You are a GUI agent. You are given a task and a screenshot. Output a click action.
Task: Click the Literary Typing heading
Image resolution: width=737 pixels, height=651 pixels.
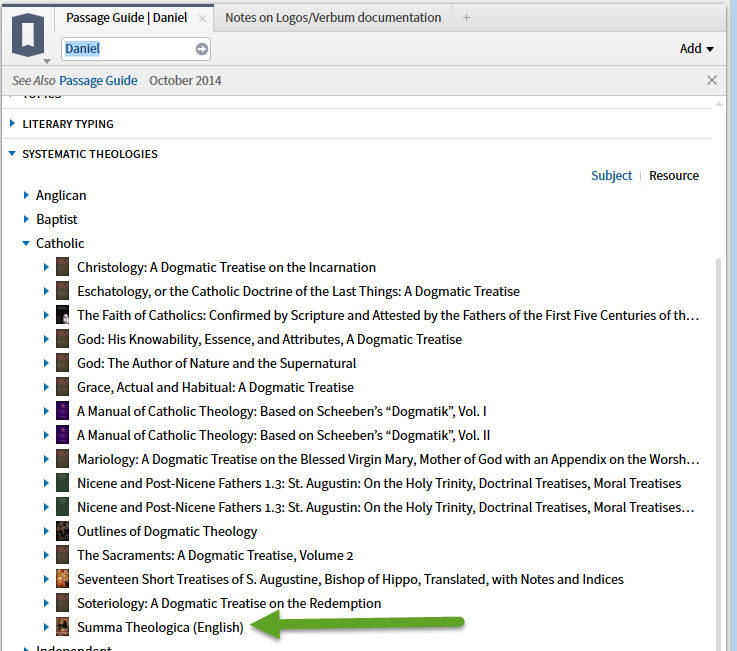68,124
